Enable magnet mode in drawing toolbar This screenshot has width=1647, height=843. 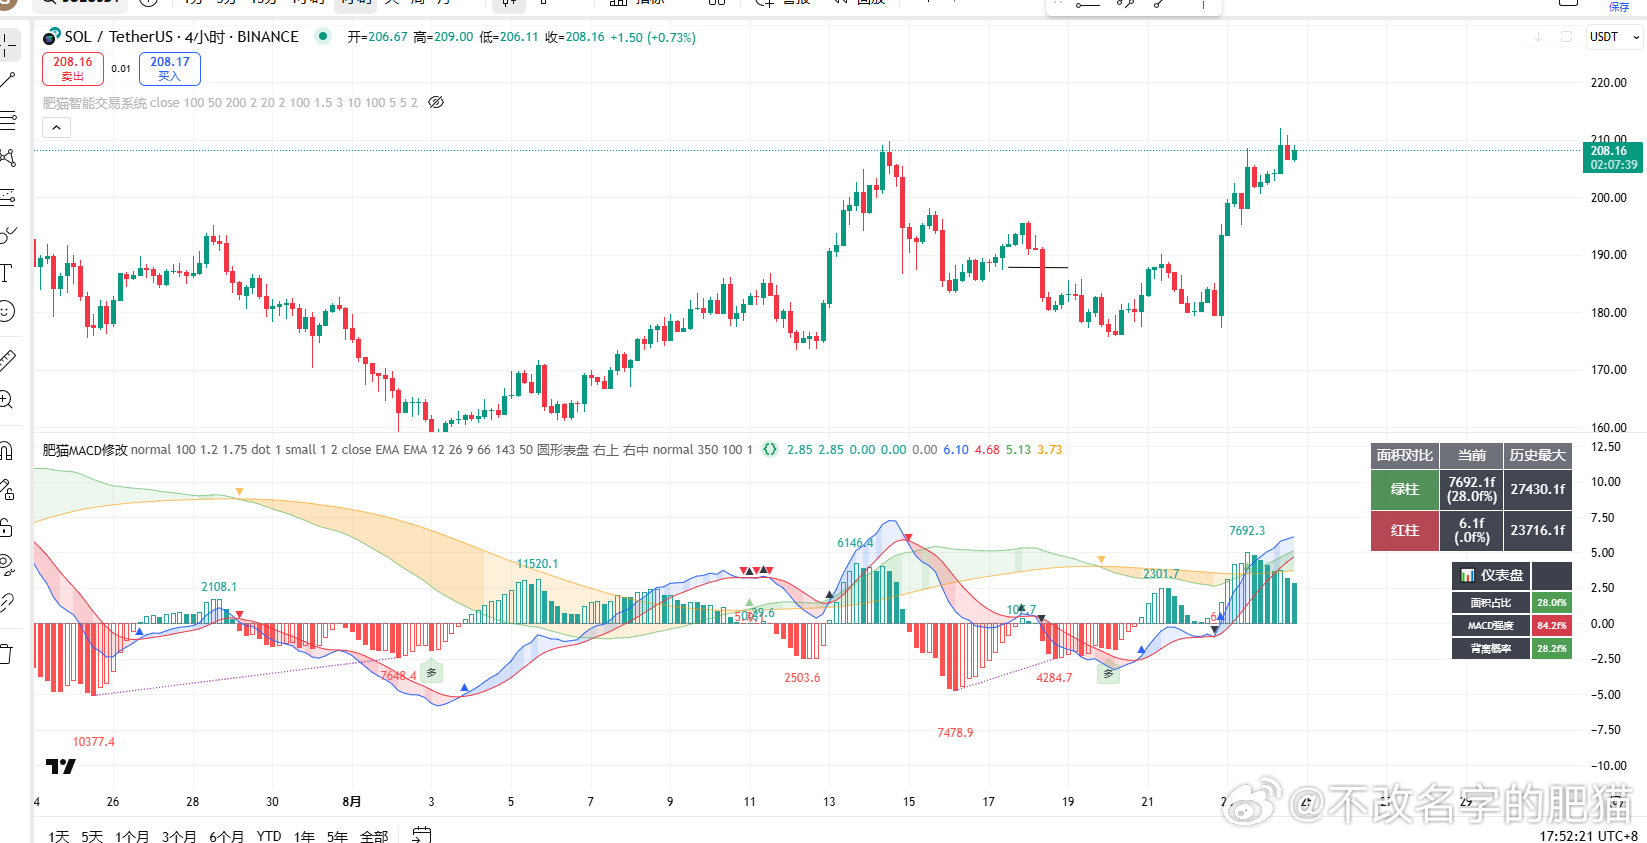(x=6, y=450)
